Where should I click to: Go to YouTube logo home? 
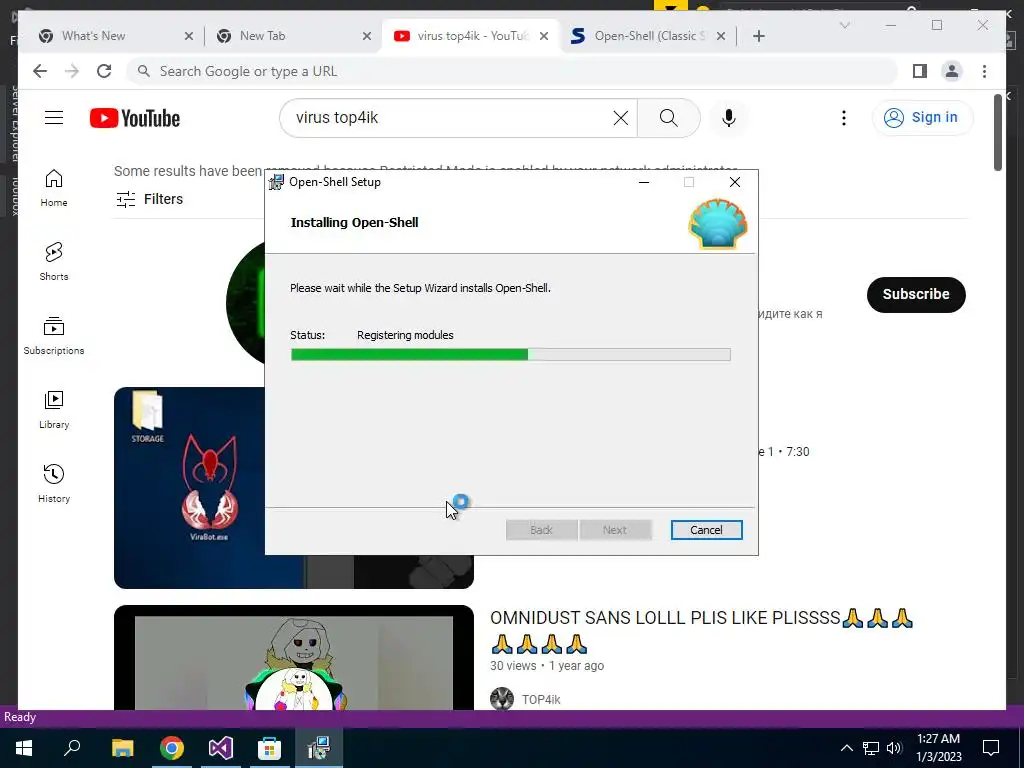(135, 118)
